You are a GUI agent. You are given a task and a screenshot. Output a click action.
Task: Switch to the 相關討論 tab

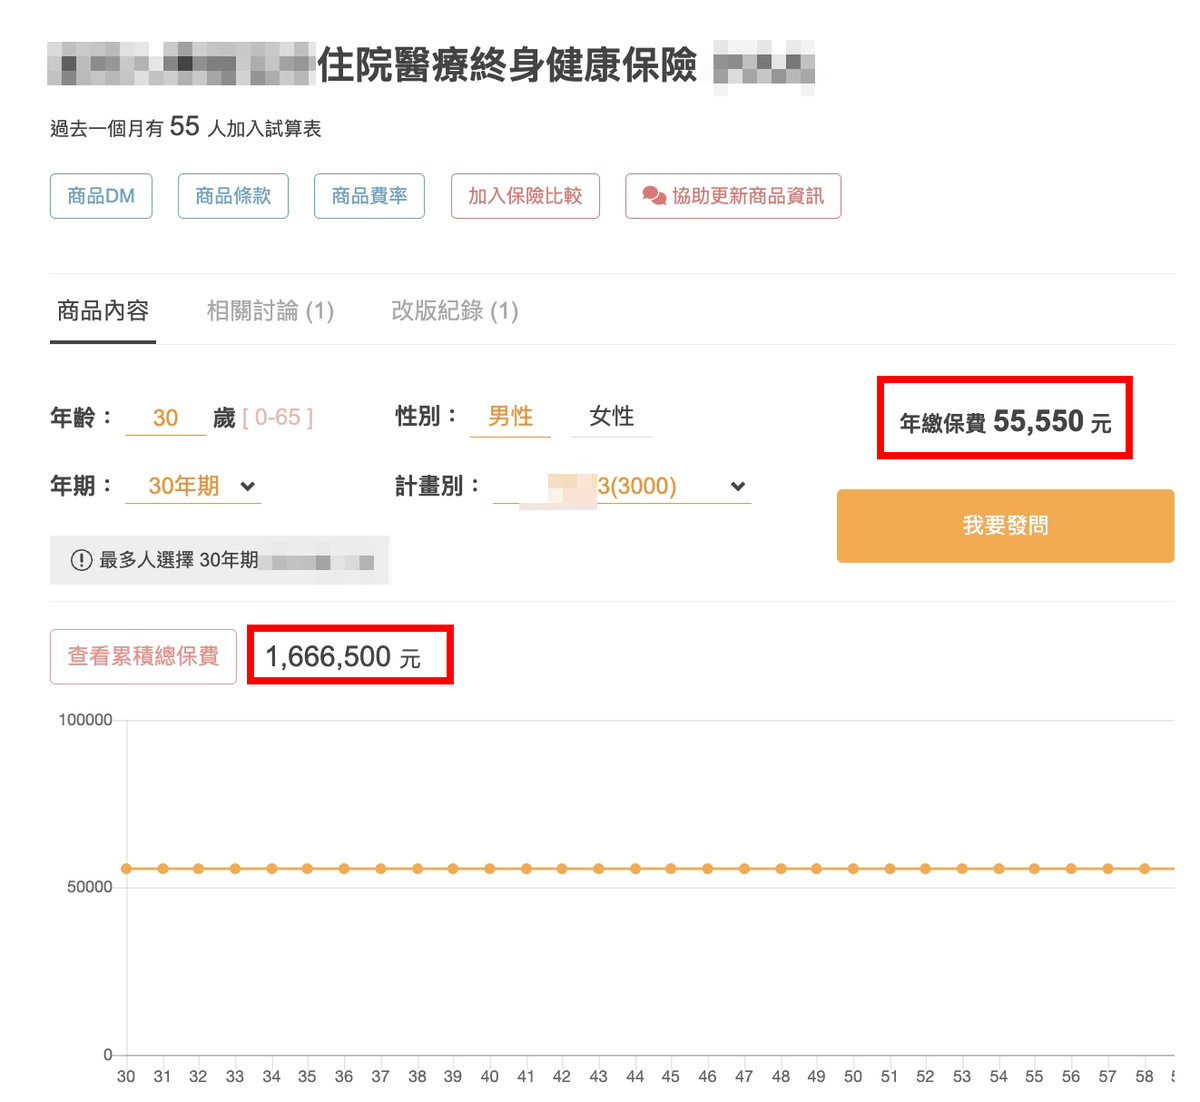[x=268, y=311]
